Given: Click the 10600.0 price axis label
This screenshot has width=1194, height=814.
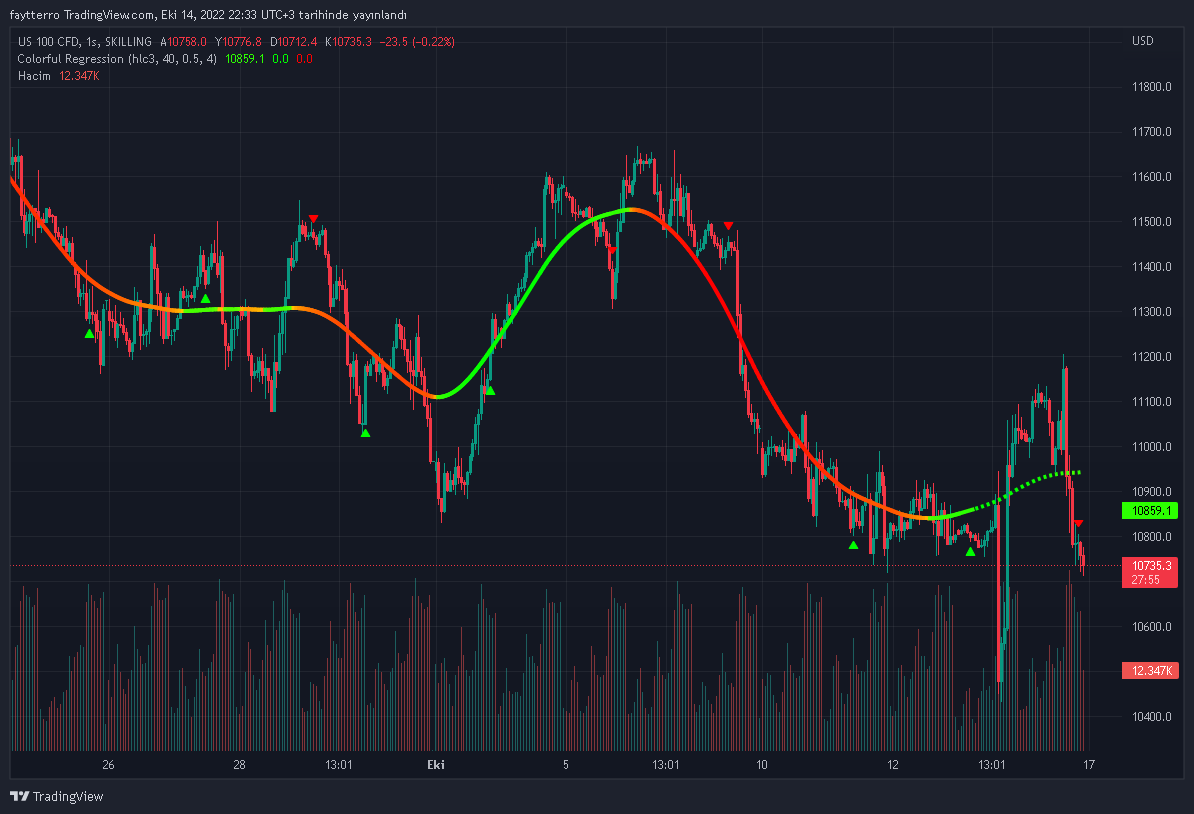Looking at the screenshot, I should click(x=1151, y=627).
